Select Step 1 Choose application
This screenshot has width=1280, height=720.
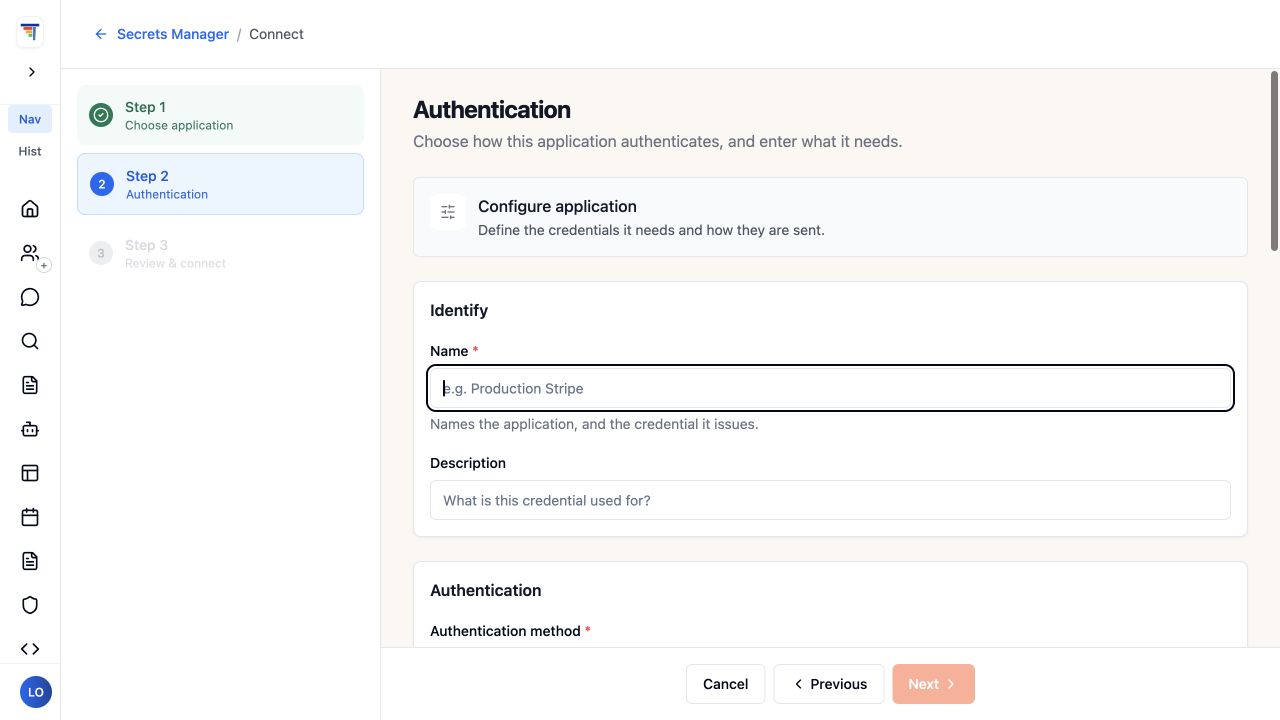(220, 115)
